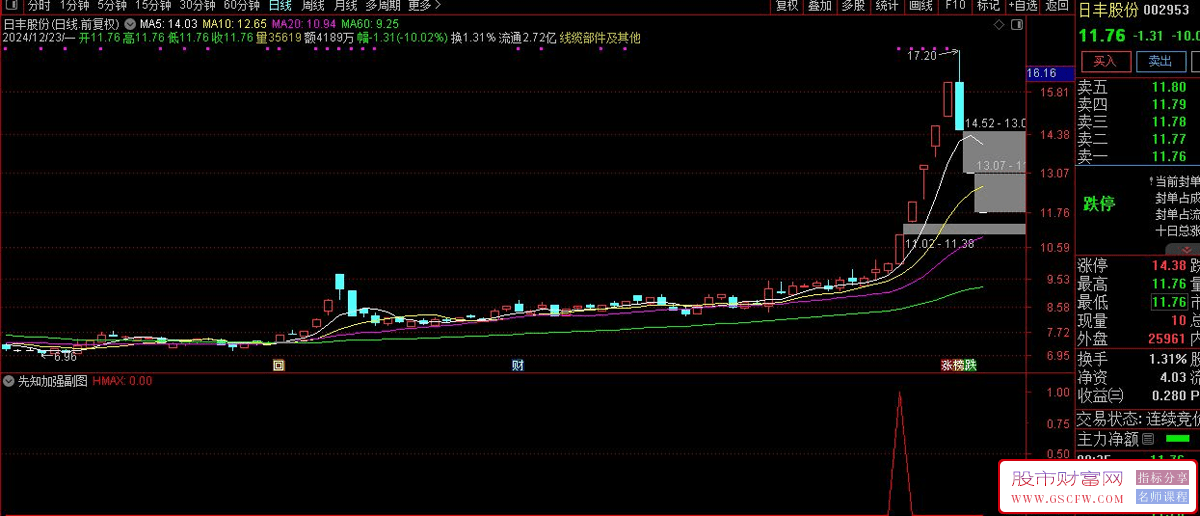This screenshot has width=1200, height=516.
Task: Click the 多股 multi-stock button
Action: coord(853,6)
